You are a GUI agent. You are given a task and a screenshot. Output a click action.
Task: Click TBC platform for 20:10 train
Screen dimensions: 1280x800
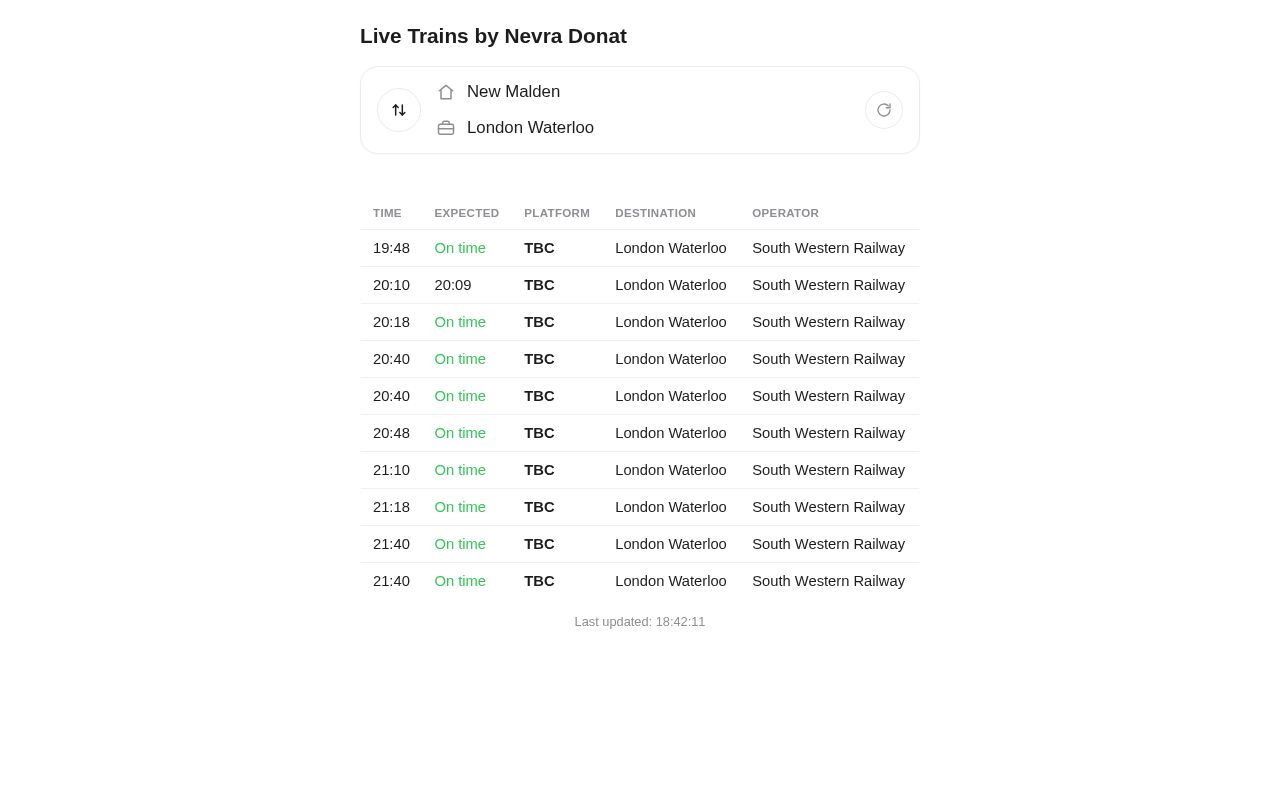pyautogui.click(x=539, y=285)
